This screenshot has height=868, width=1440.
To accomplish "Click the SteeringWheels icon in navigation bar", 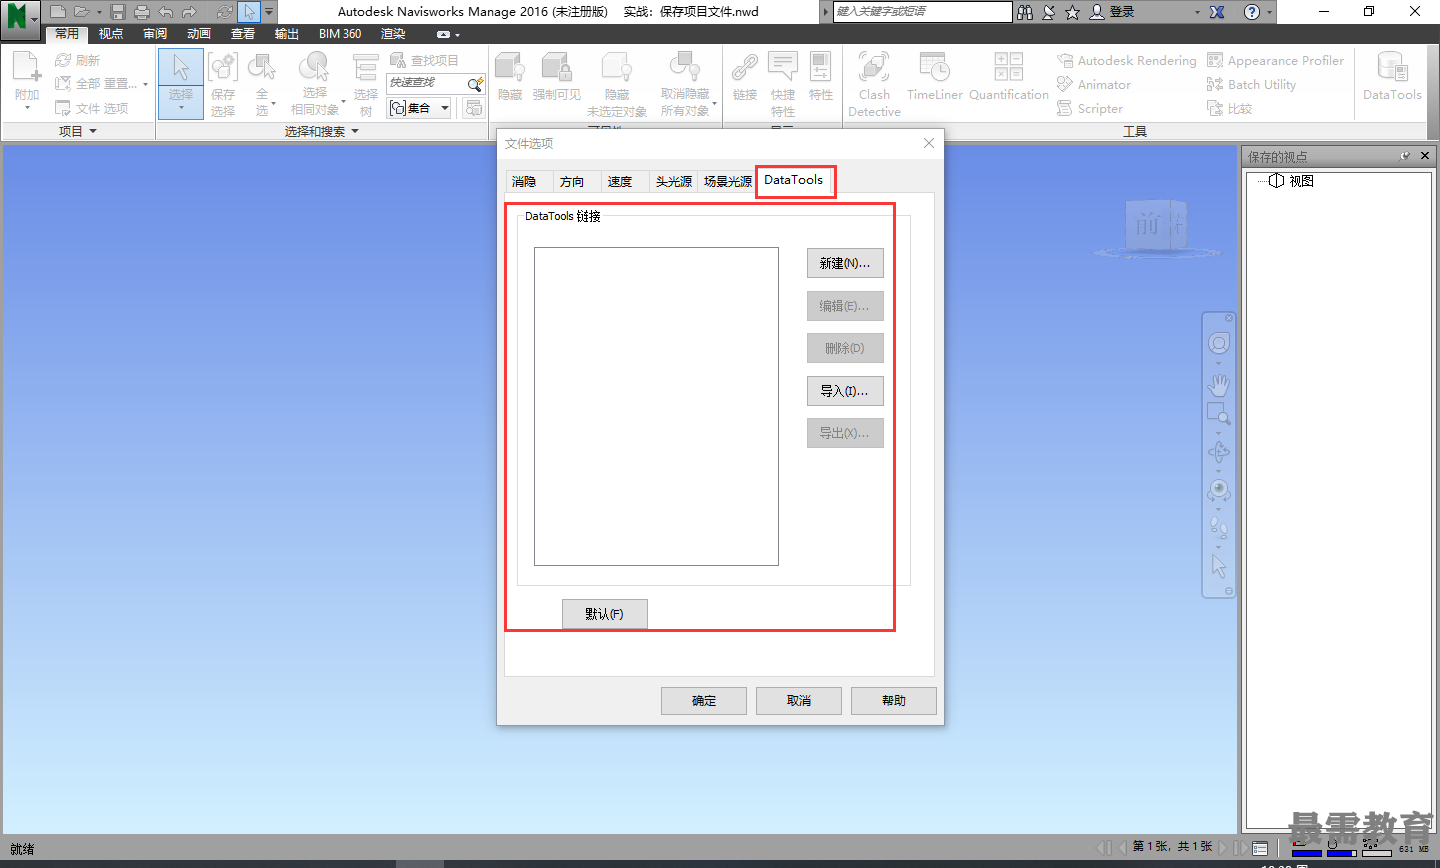I will point(1218,344).
